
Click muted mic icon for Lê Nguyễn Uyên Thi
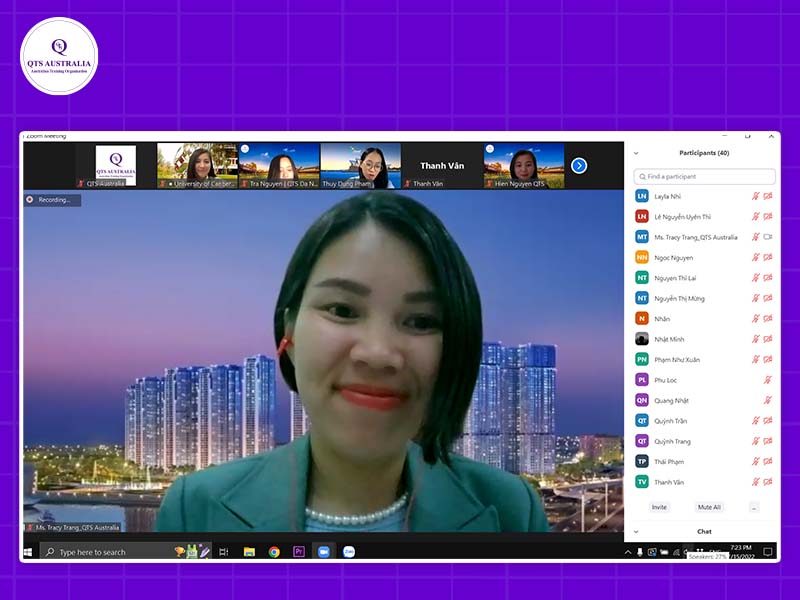756,216
